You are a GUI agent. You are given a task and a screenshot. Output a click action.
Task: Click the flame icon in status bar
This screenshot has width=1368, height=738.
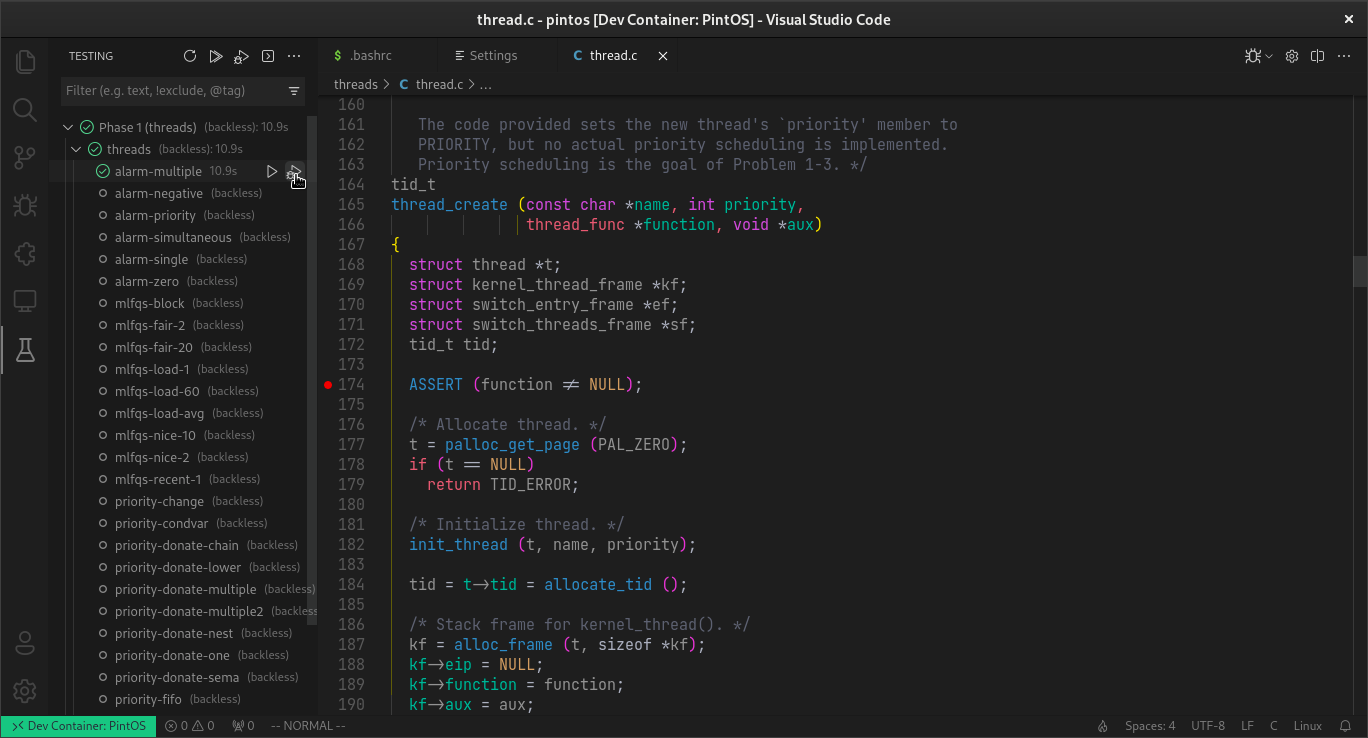point(1103,726)
